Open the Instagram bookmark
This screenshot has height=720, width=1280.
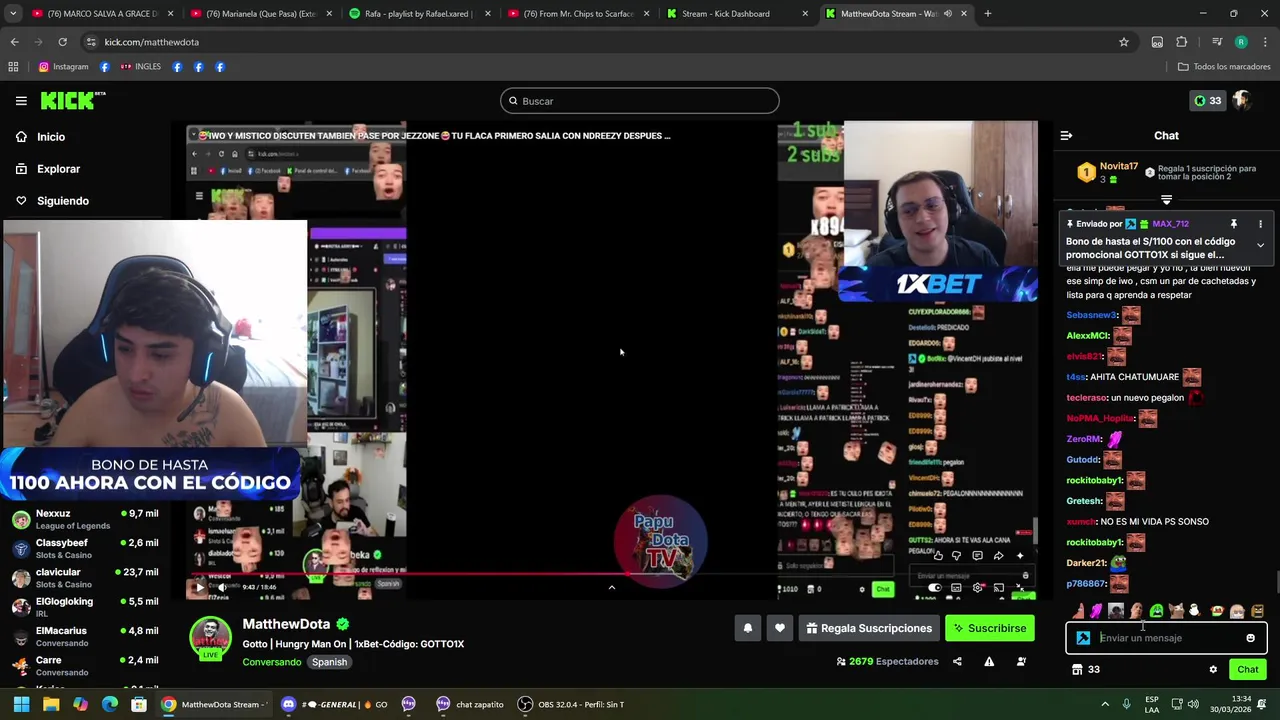(63, 67)
